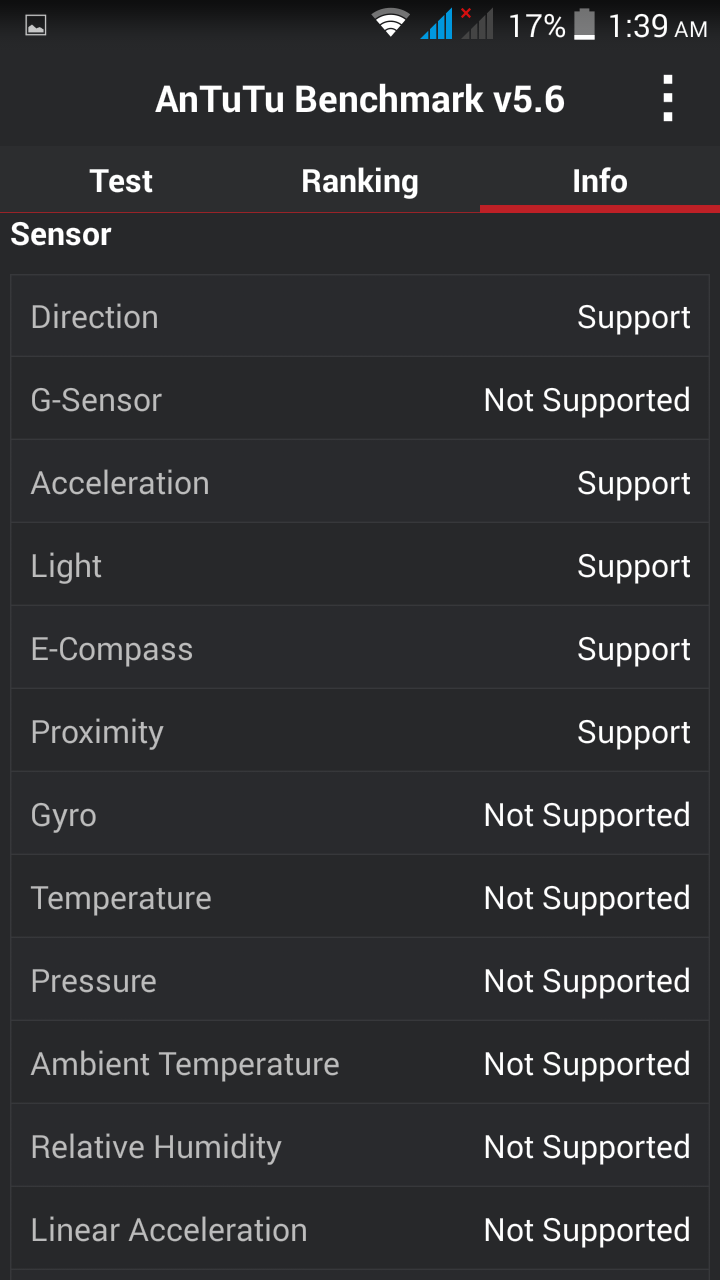
Task: Tap the blue SIM signal icon
Action: tap(437, 24)
